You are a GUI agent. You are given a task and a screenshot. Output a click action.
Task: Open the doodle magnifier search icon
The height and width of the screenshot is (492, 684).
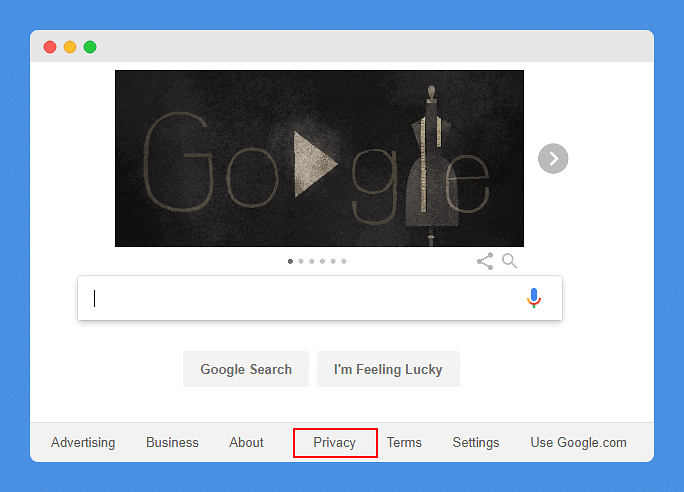tap(510, 261)
